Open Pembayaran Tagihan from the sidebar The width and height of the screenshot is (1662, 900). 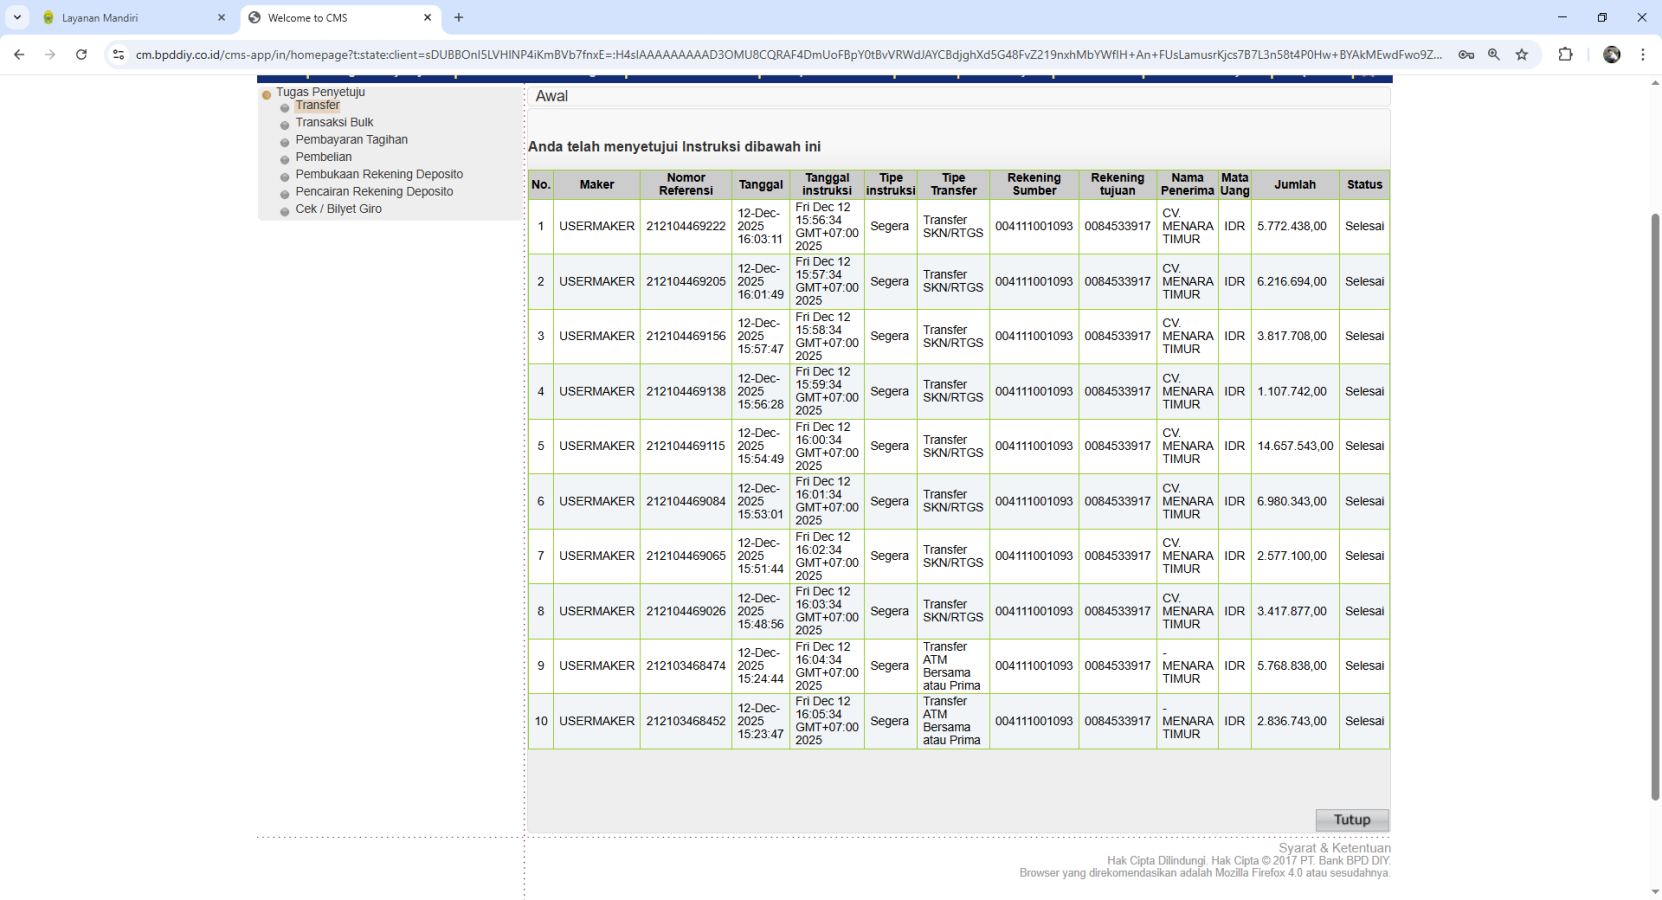[x=351, y=140]
